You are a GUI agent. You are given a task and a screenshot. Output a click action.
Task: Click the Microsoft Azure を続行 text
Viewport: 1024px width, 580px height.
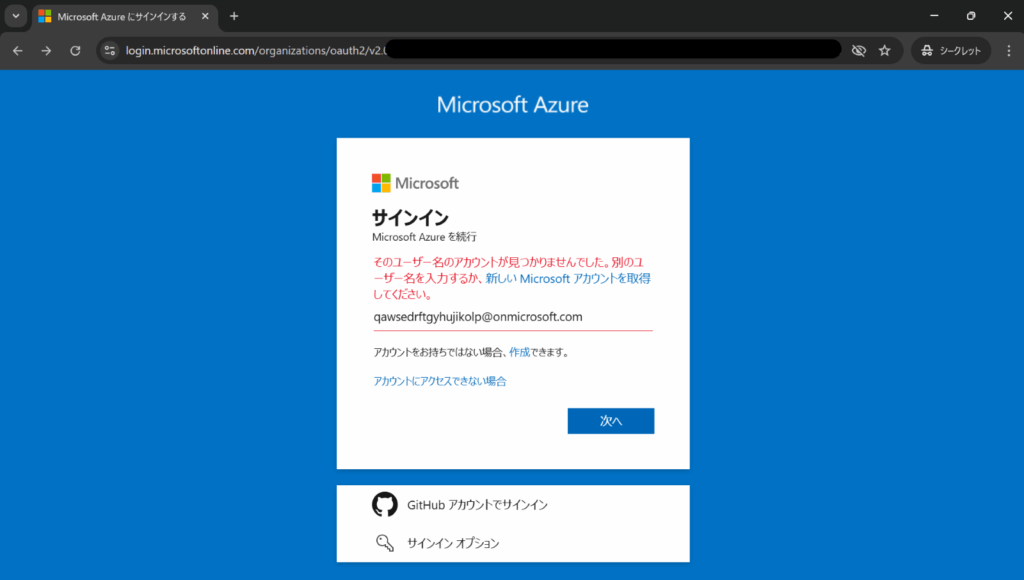[x=424, y=237]
